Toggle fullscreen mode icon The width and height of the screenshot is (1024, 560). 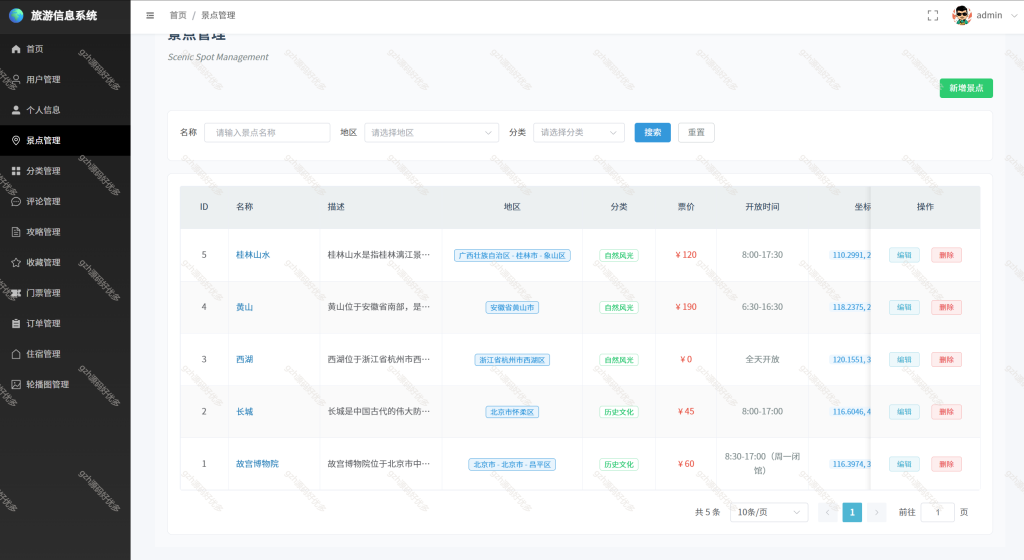click(x=933, y=15)
